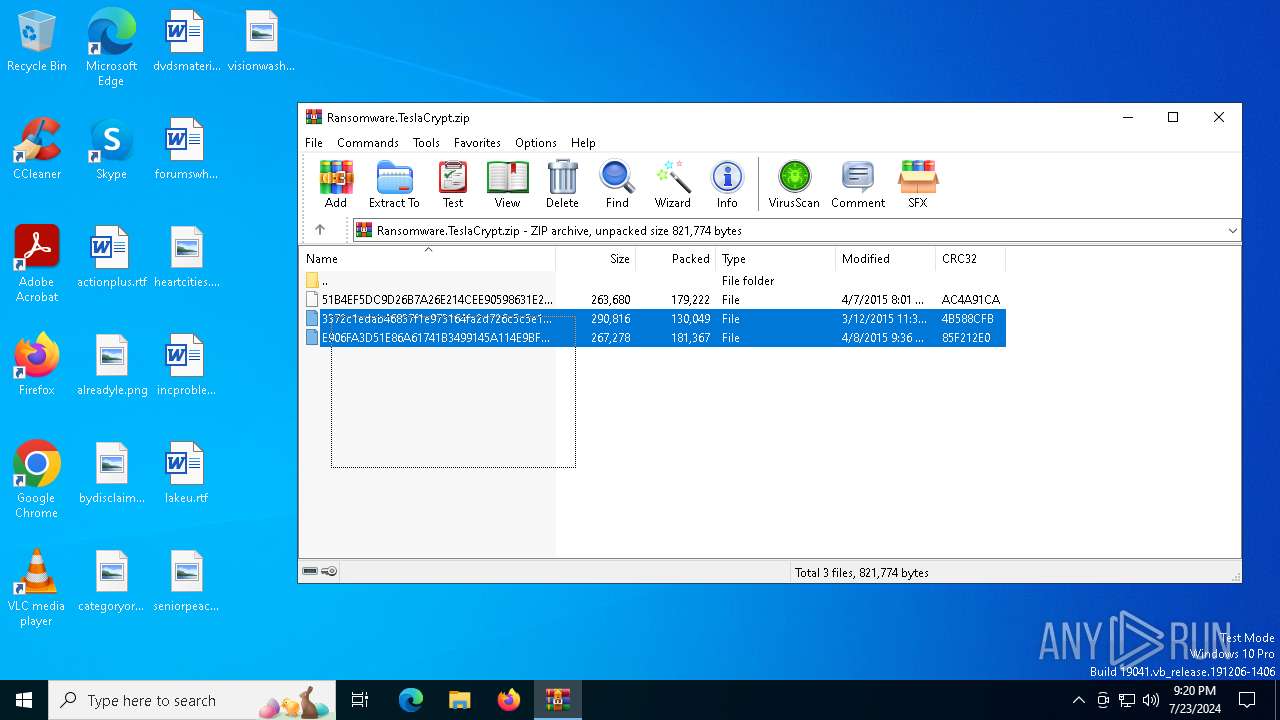Open the Microsoft Edge desktop shortcut
The image size is (1280, 720).
coord(111,47)
